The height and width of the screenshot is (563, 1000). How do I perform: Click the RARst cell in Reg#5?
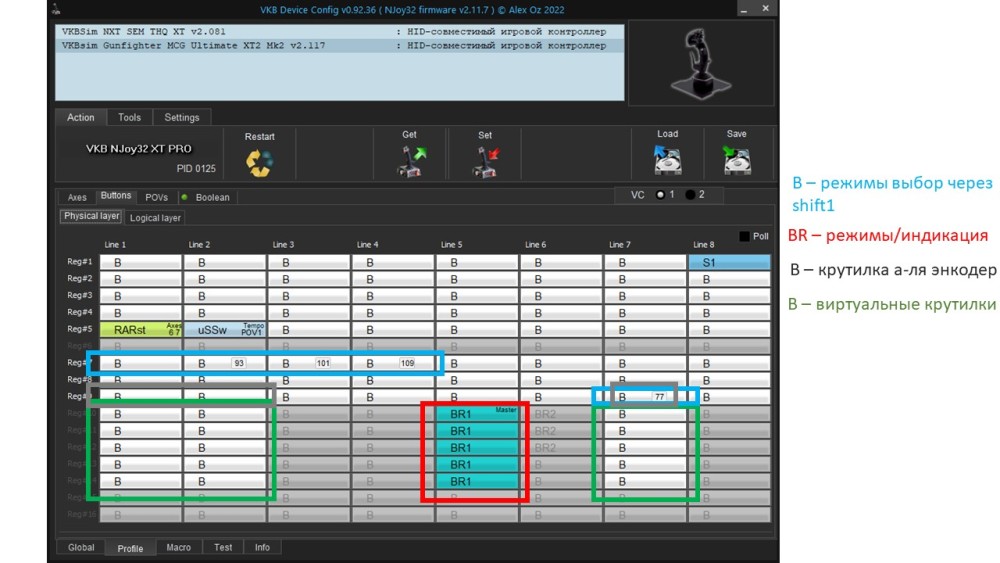[141, 330]
